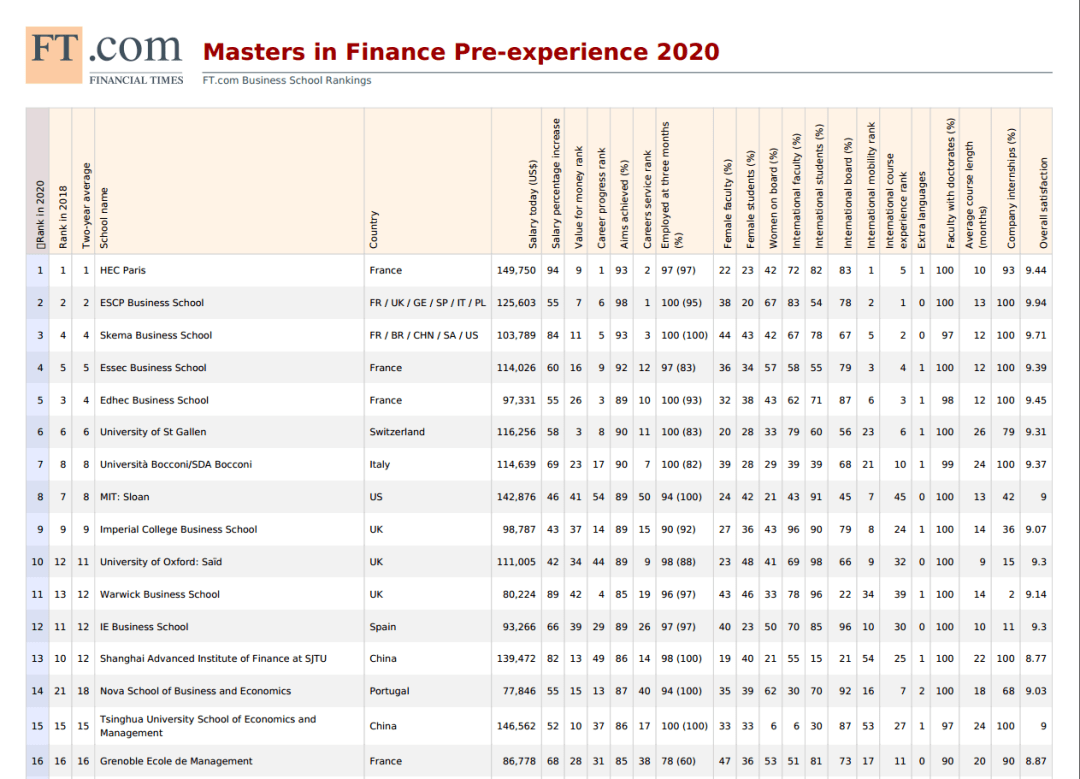Click the 'Skema Business School' school name
This screenshot has width=1080, height=779.
click(x=156, y=335)
